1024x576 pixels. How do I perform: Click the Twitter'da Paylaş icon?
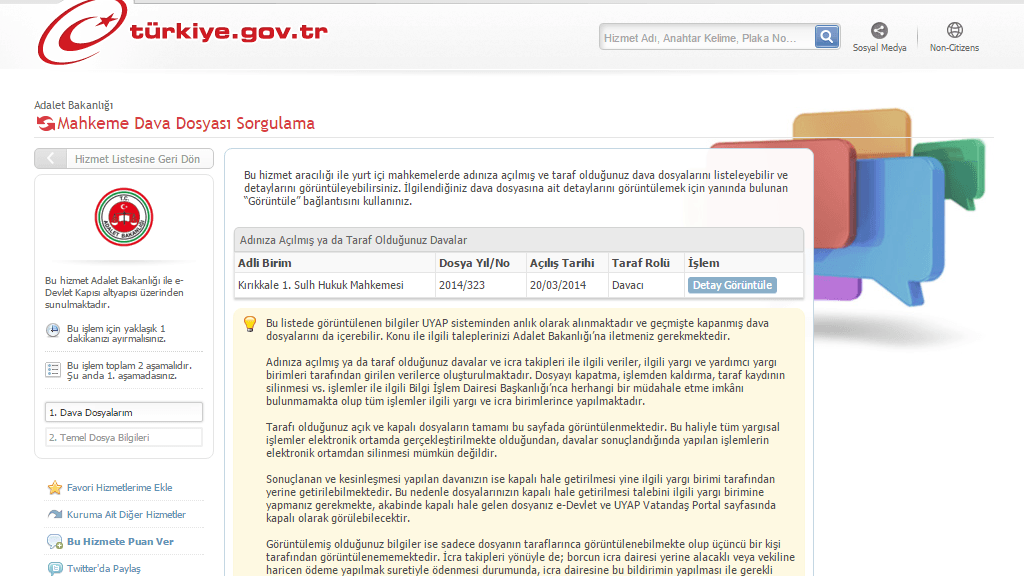tap(55, 568)
